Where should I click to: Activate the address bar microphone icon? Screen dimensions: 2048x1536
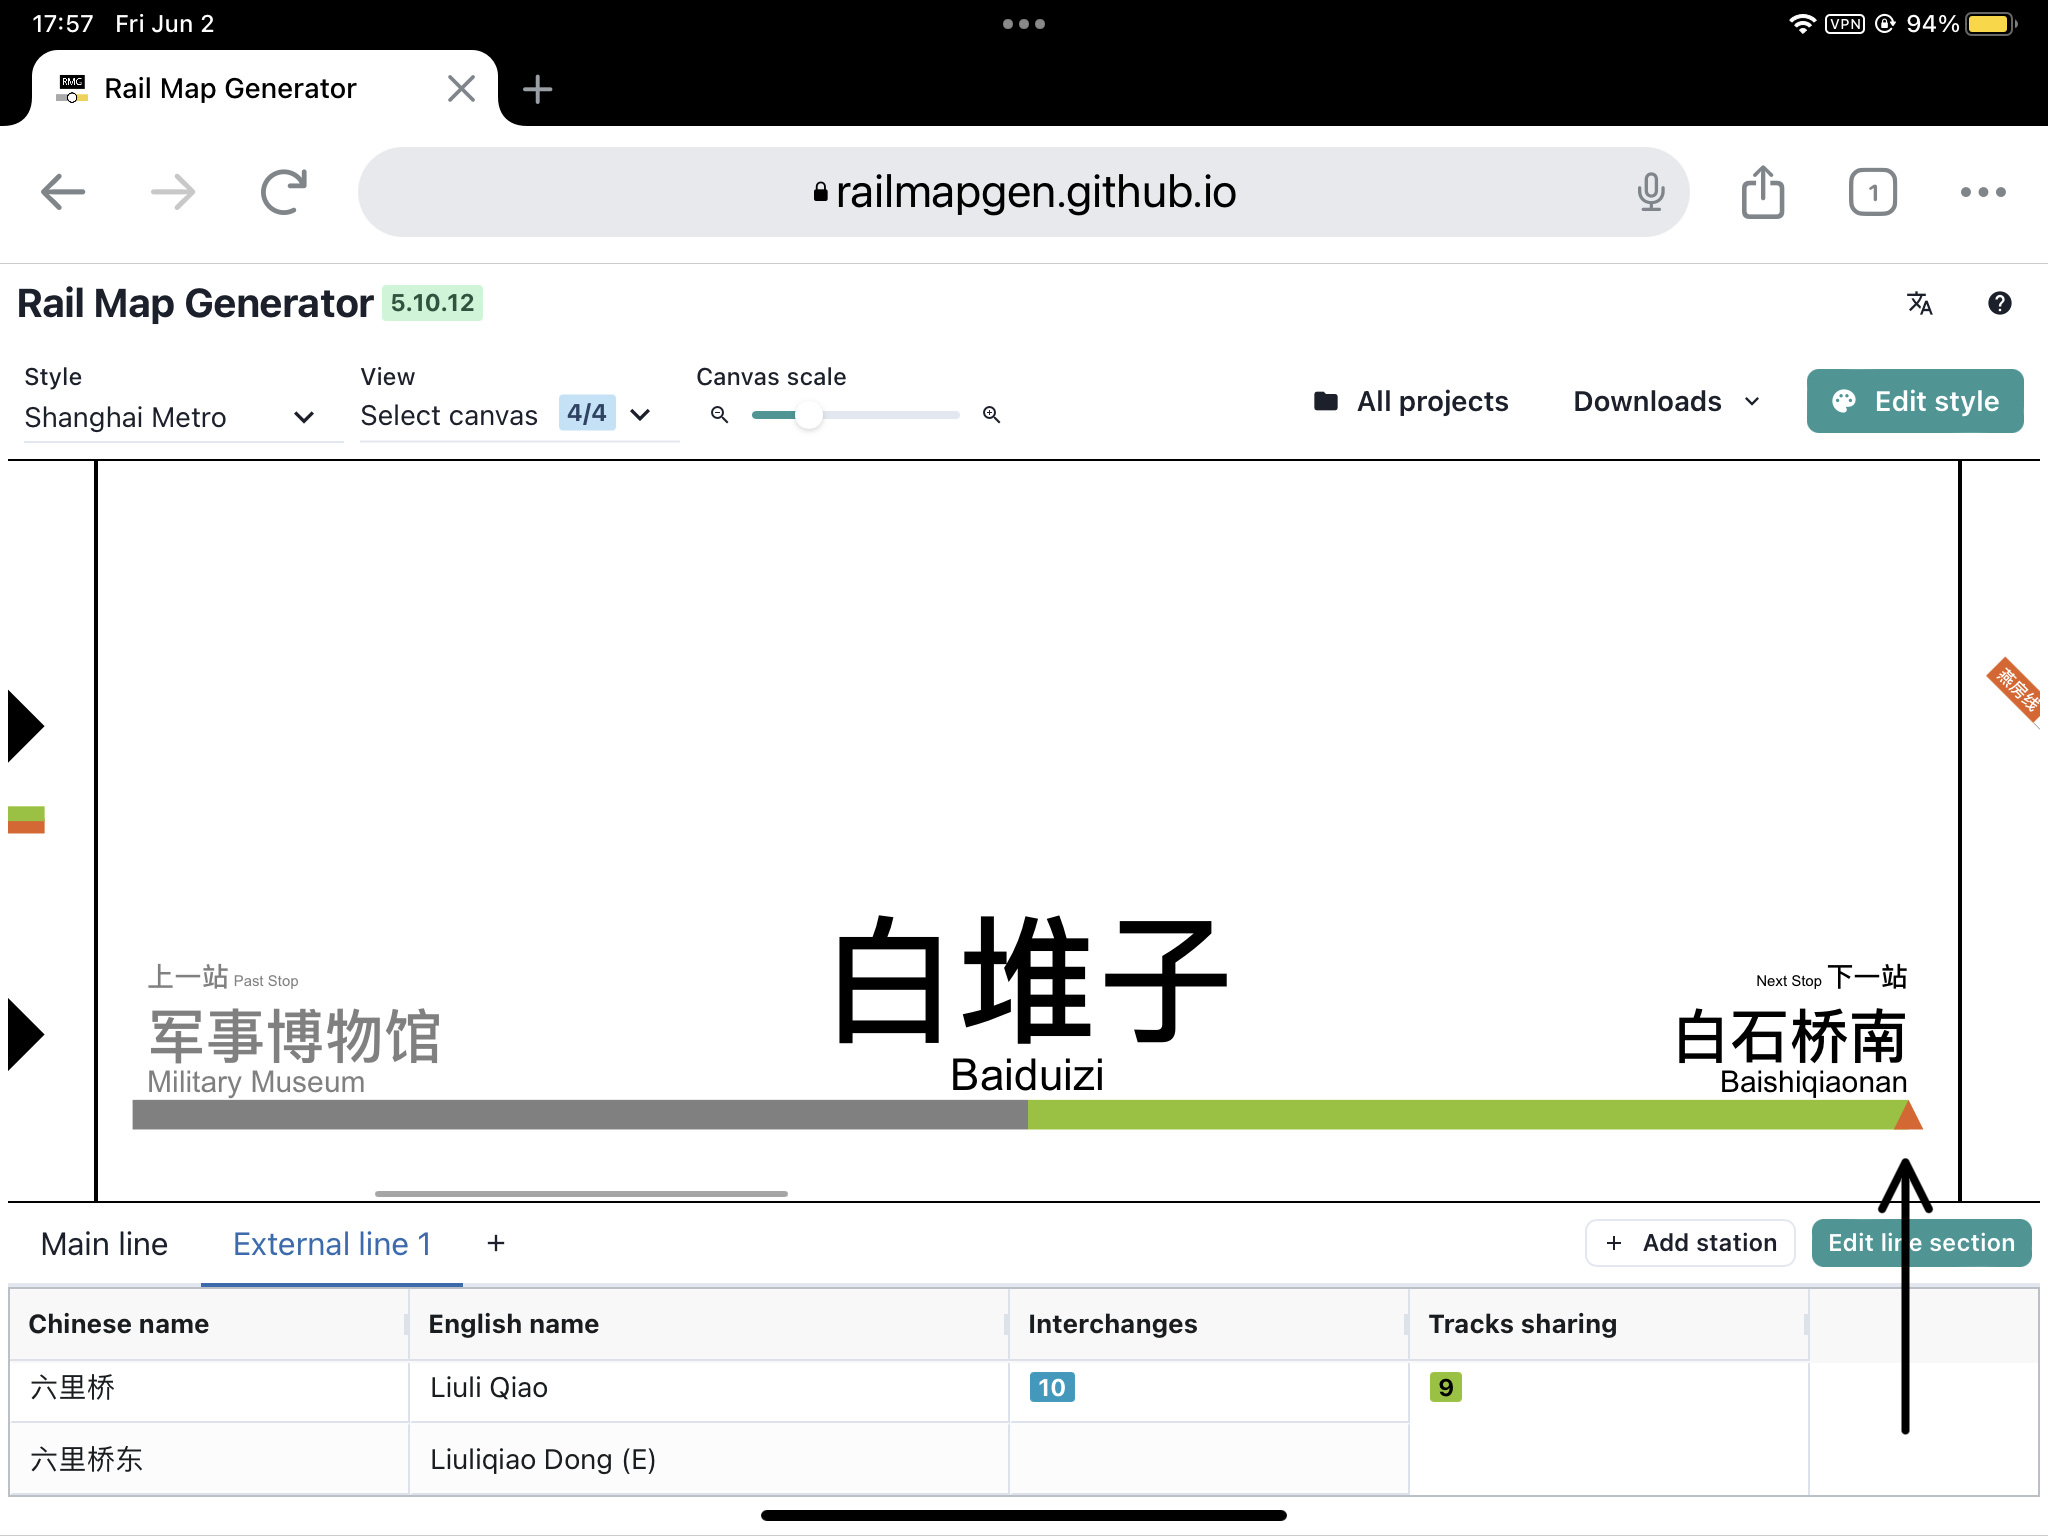point(1652,192)
